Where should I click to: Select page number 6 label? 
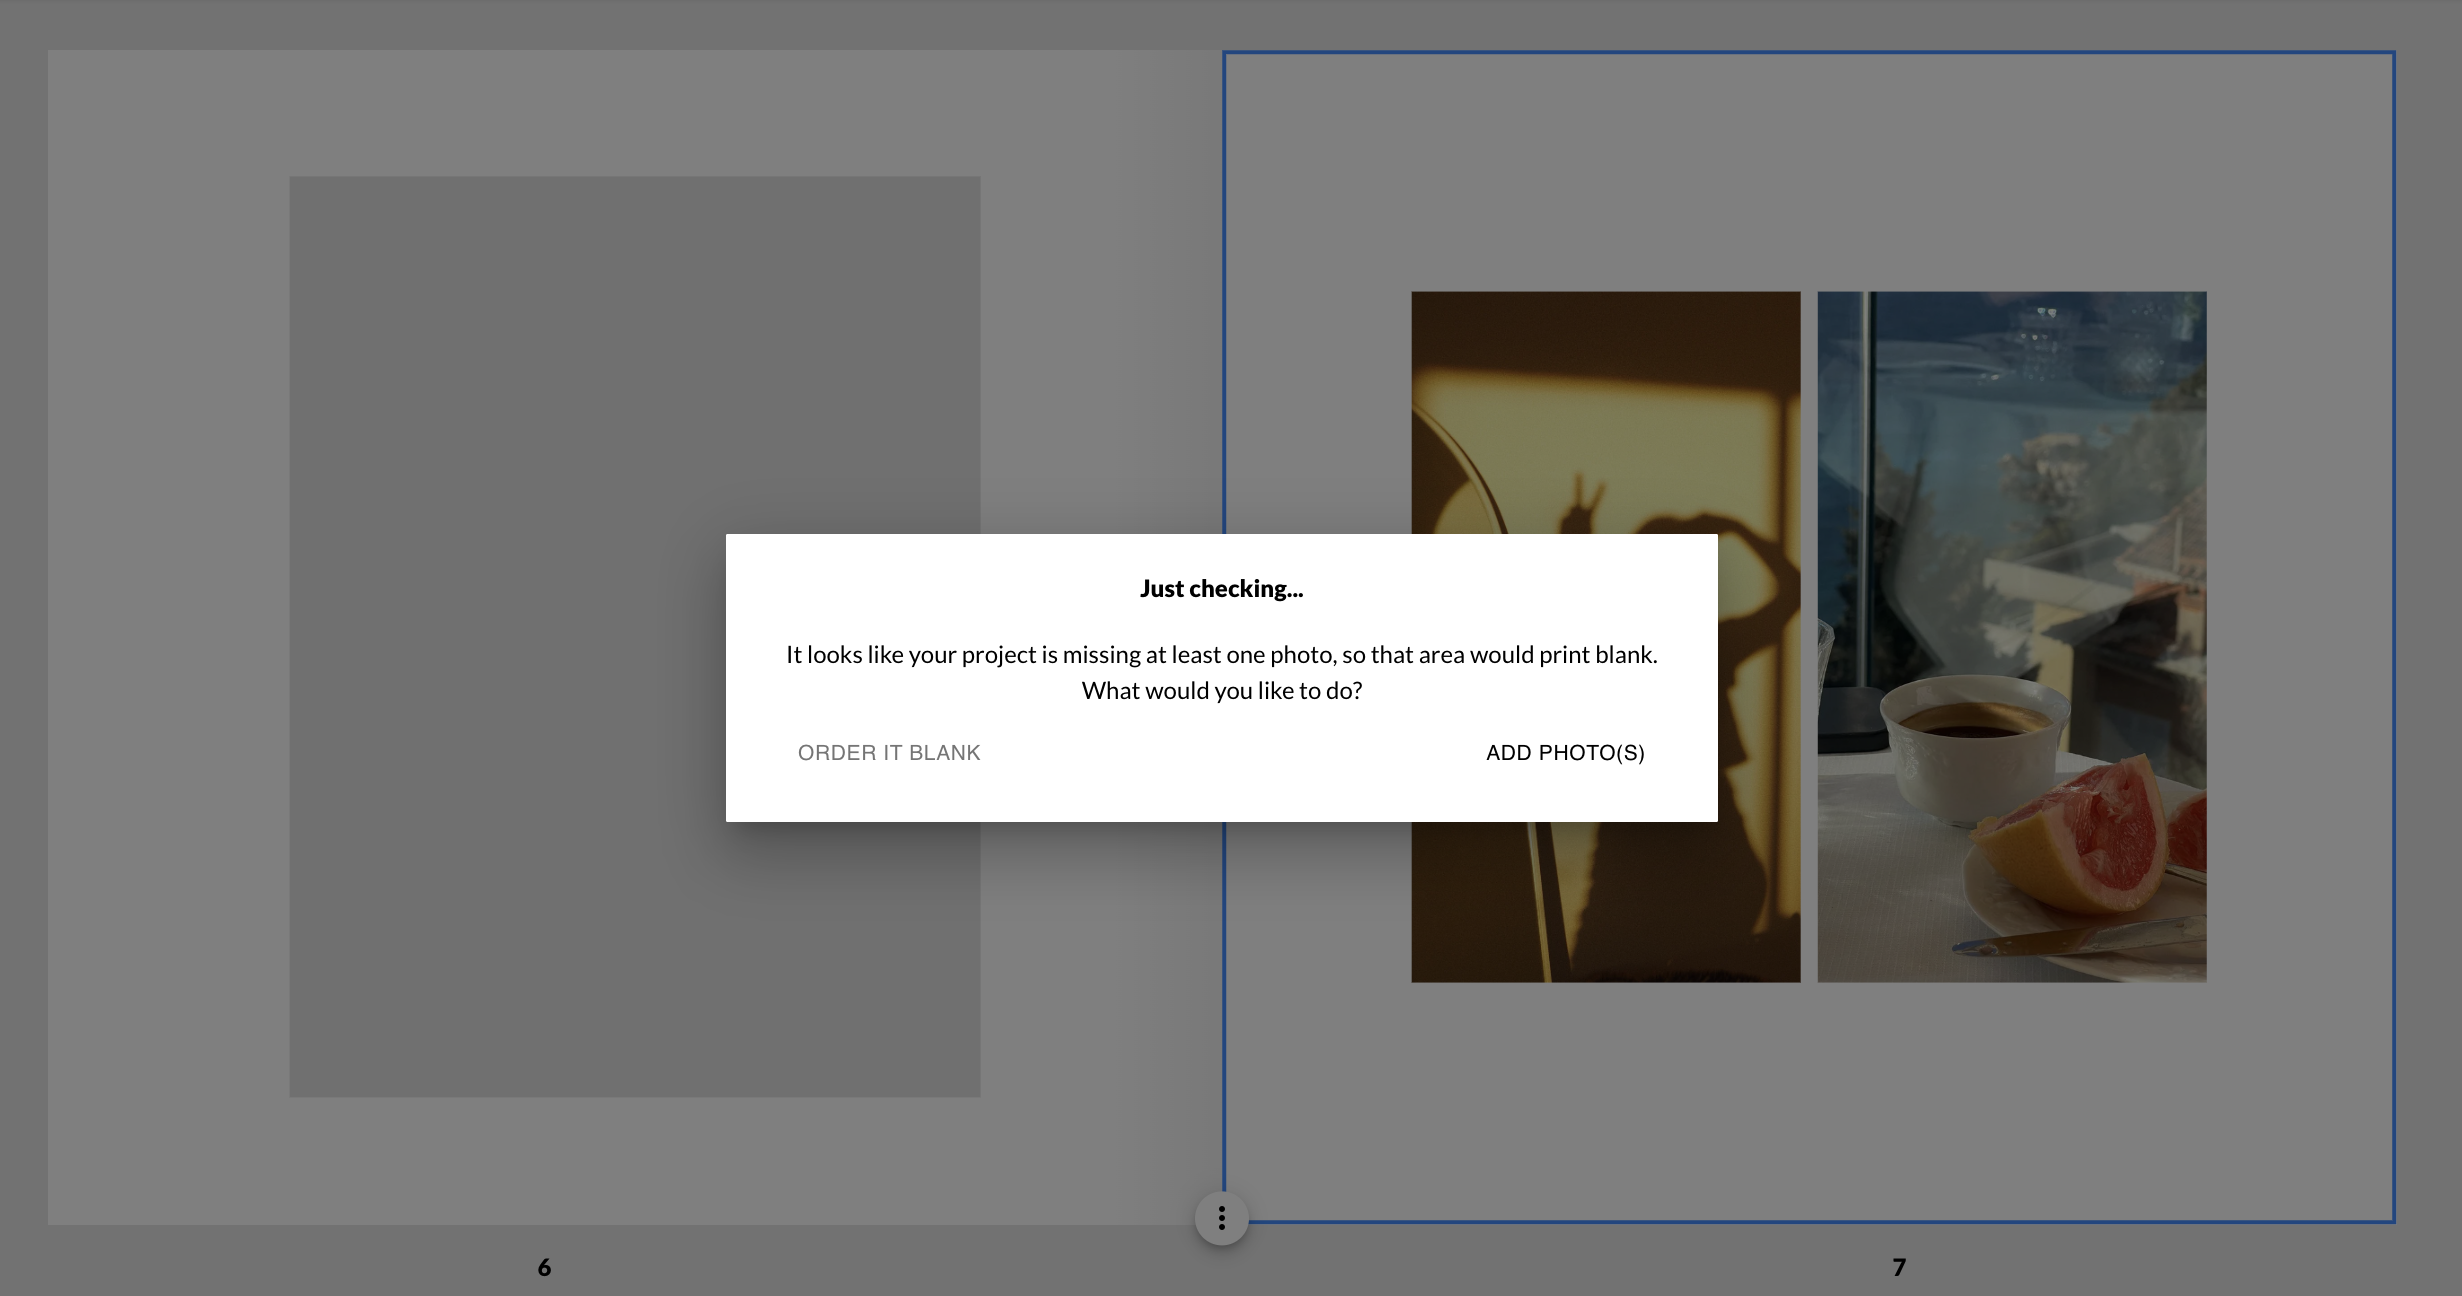pyautogui.click(x=543, y=1265)
